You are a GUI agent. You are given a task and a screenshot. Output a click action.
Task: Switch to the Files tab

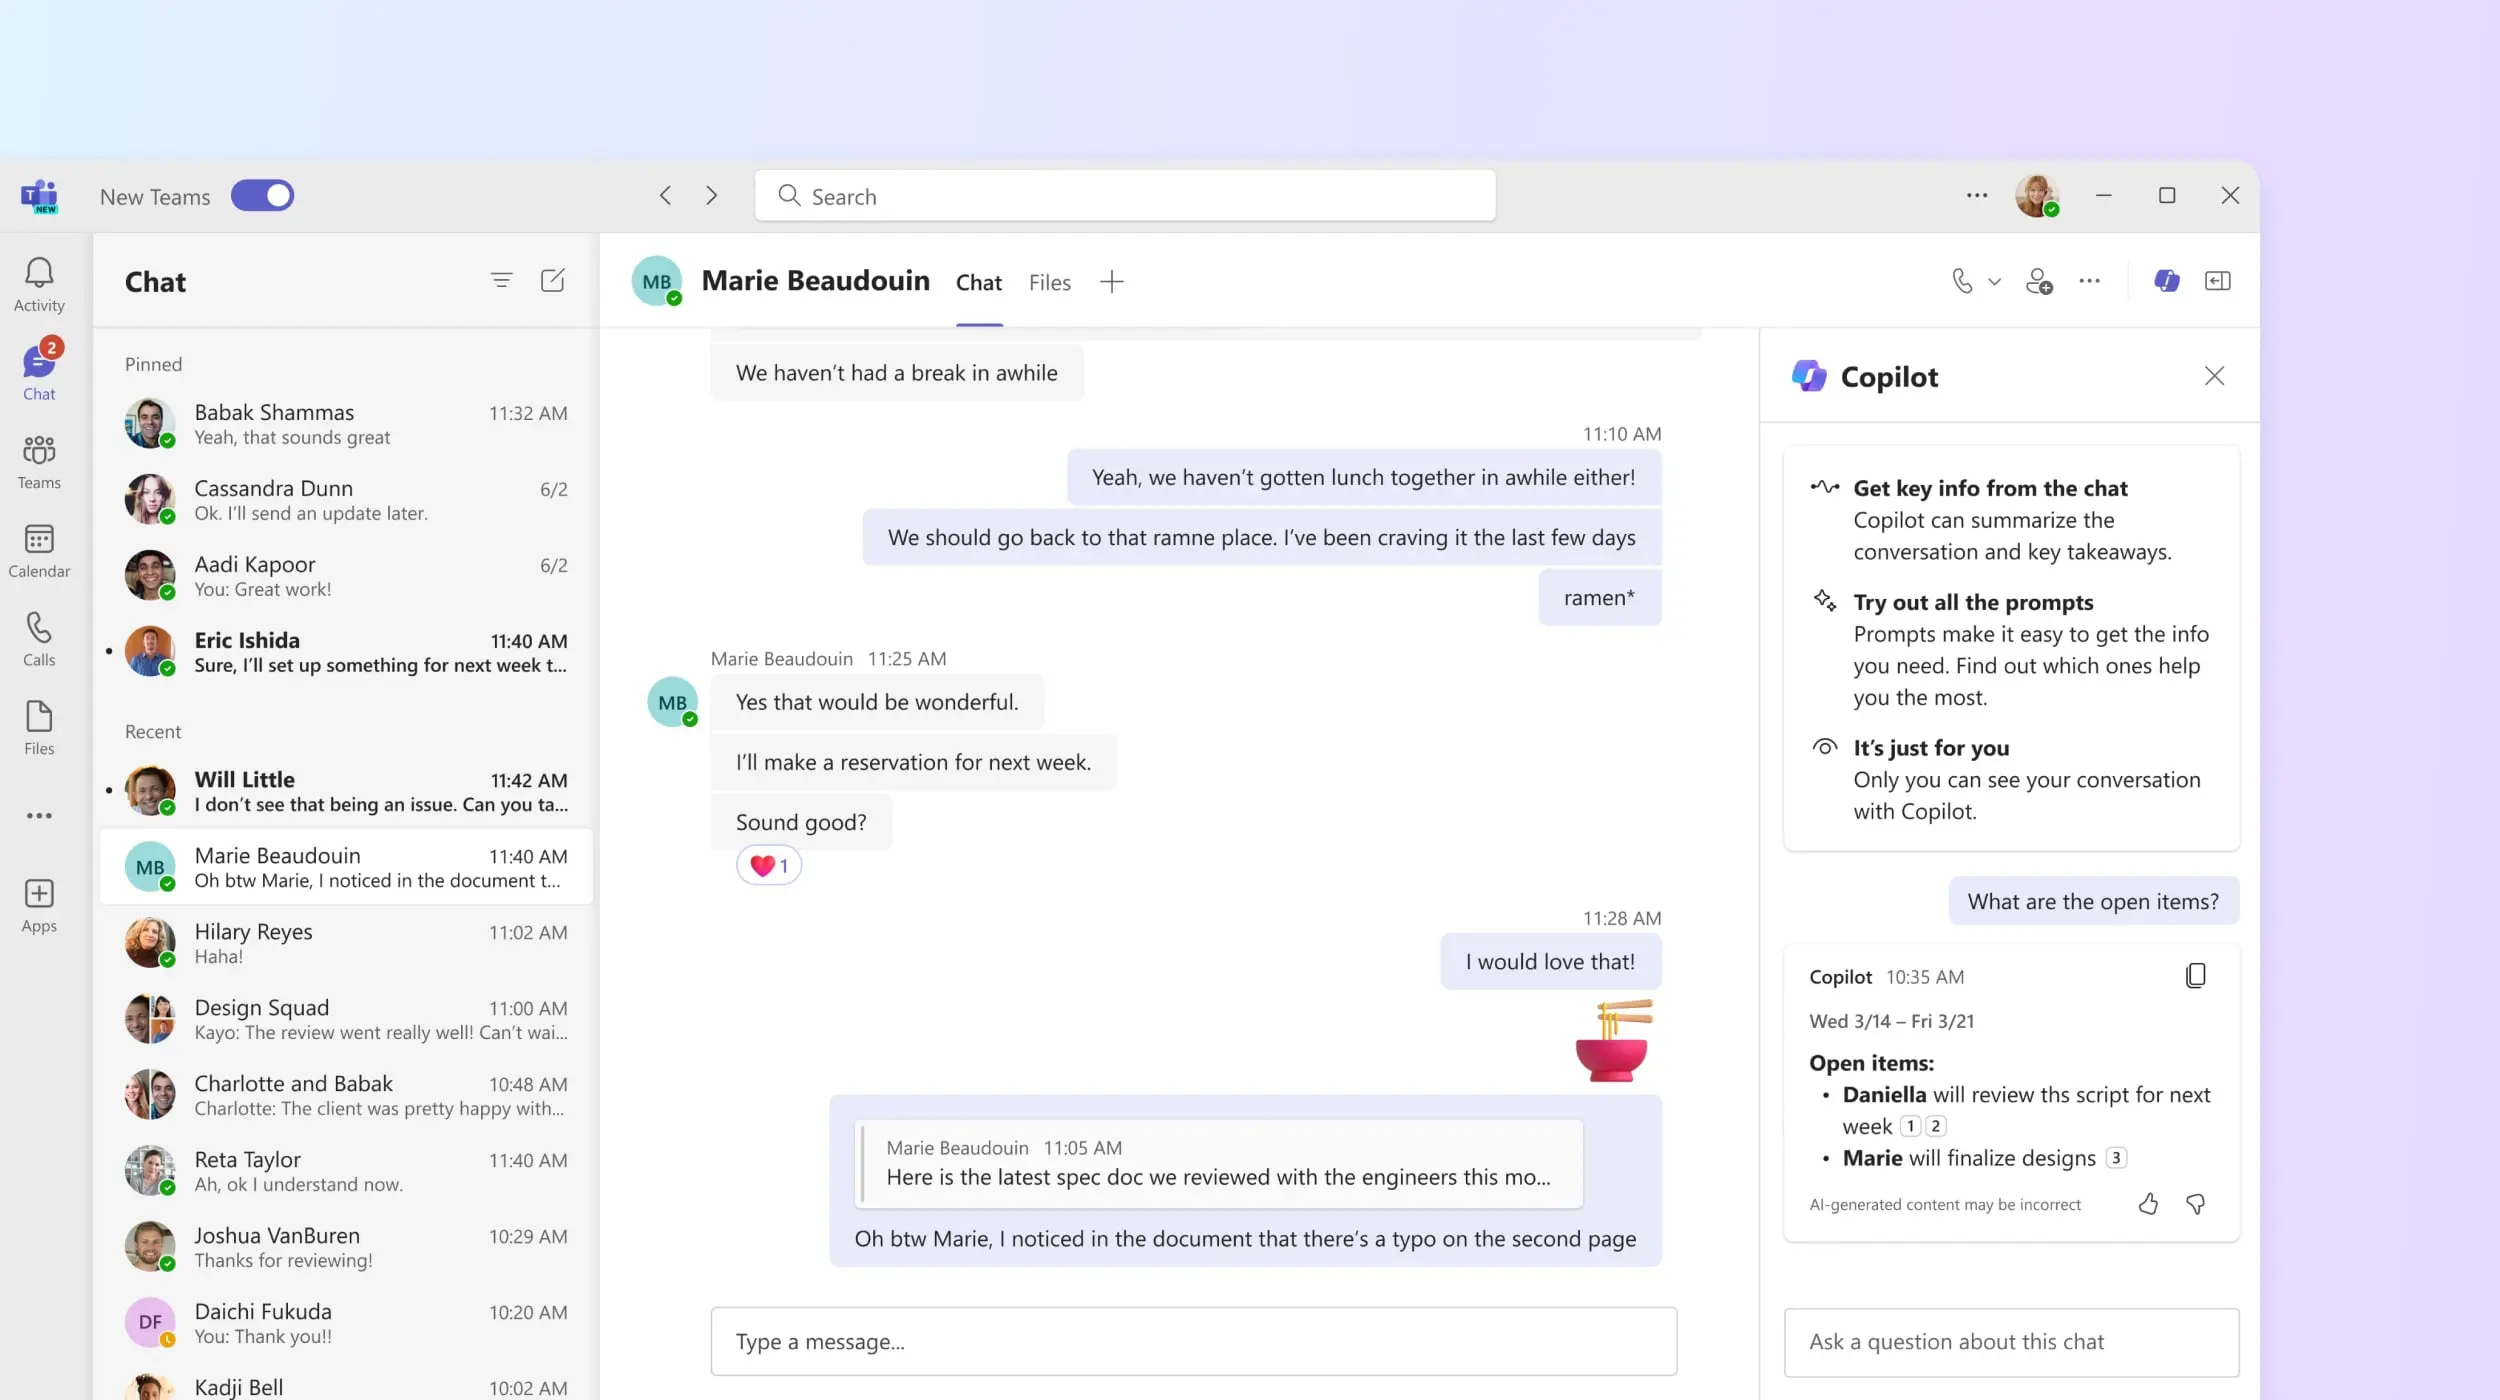[1049, 283]
